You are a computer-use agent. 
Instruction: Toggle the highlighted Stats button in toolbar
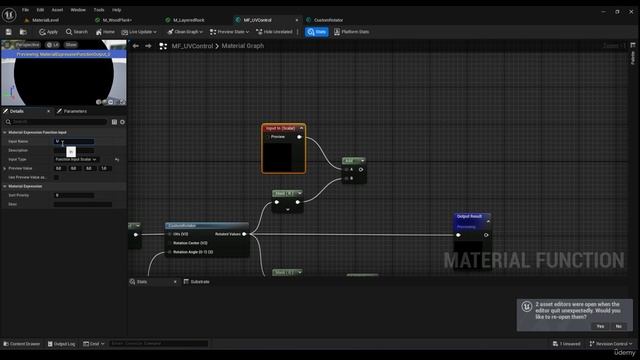(317, 32)
